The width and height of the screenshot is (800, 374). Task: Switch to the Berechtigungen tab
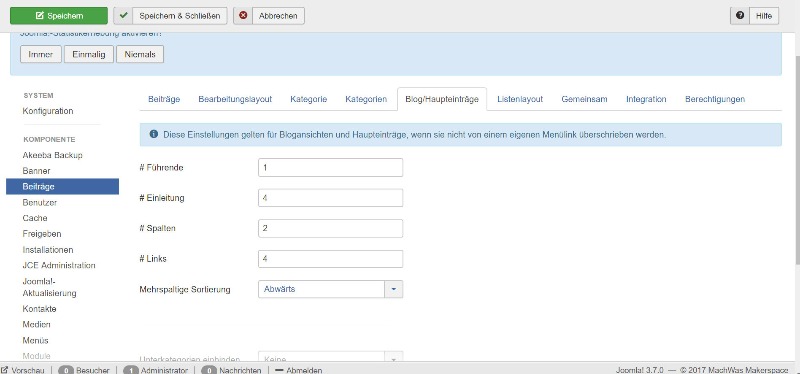click(715, 99)
